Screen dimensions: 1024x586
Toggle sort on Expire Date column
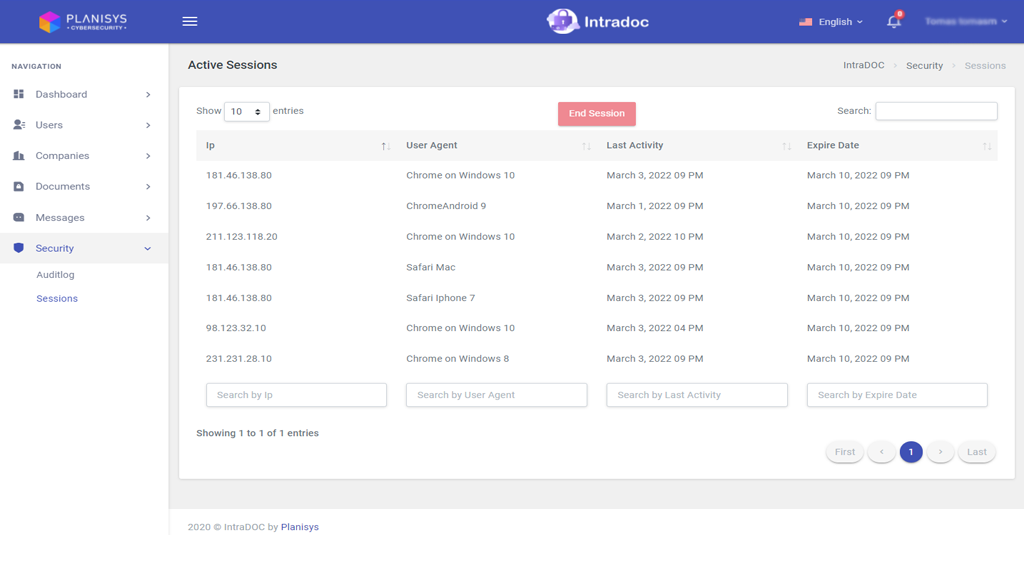click(986, 146)
